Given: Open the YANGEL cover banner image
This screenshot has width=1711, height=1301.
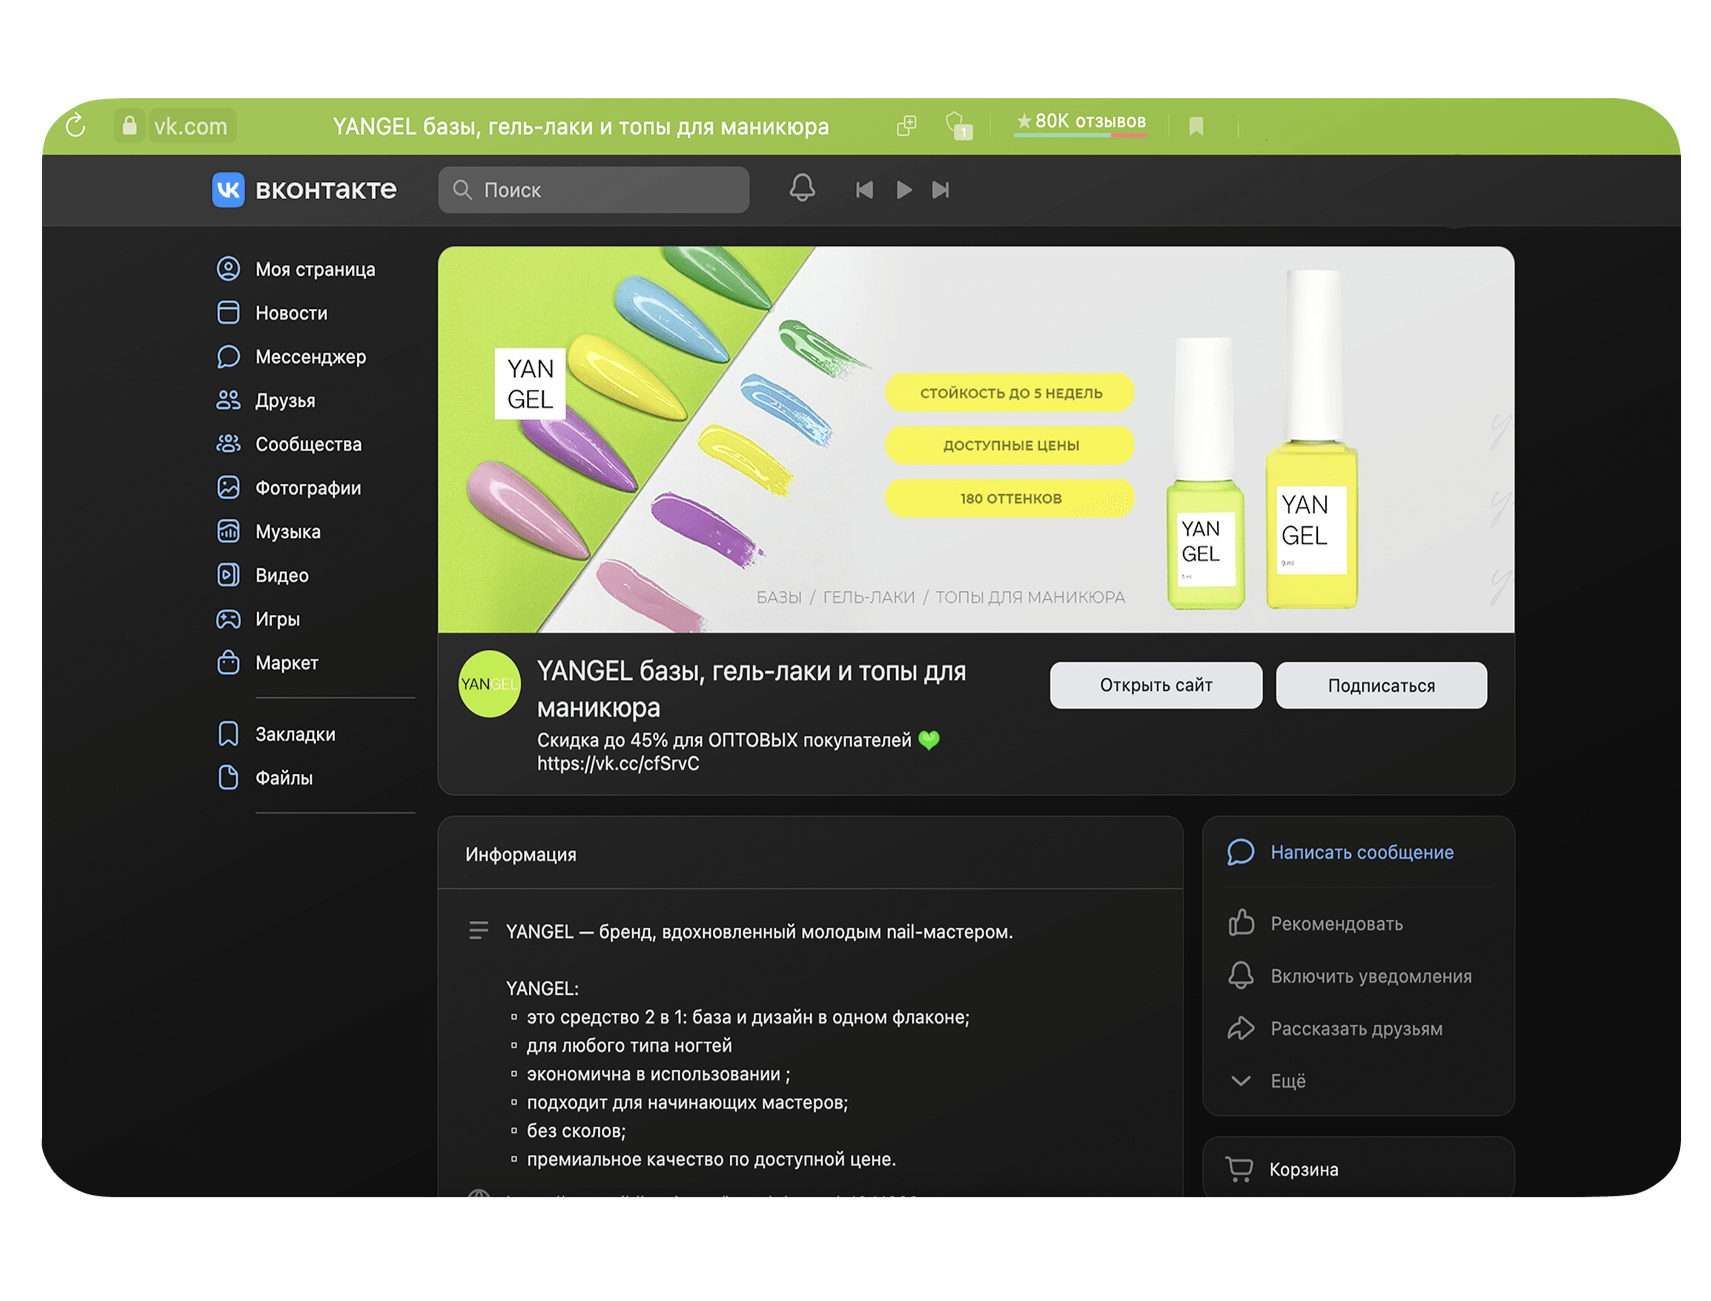Looking at the screenshot, I should [x=976, y=440].
